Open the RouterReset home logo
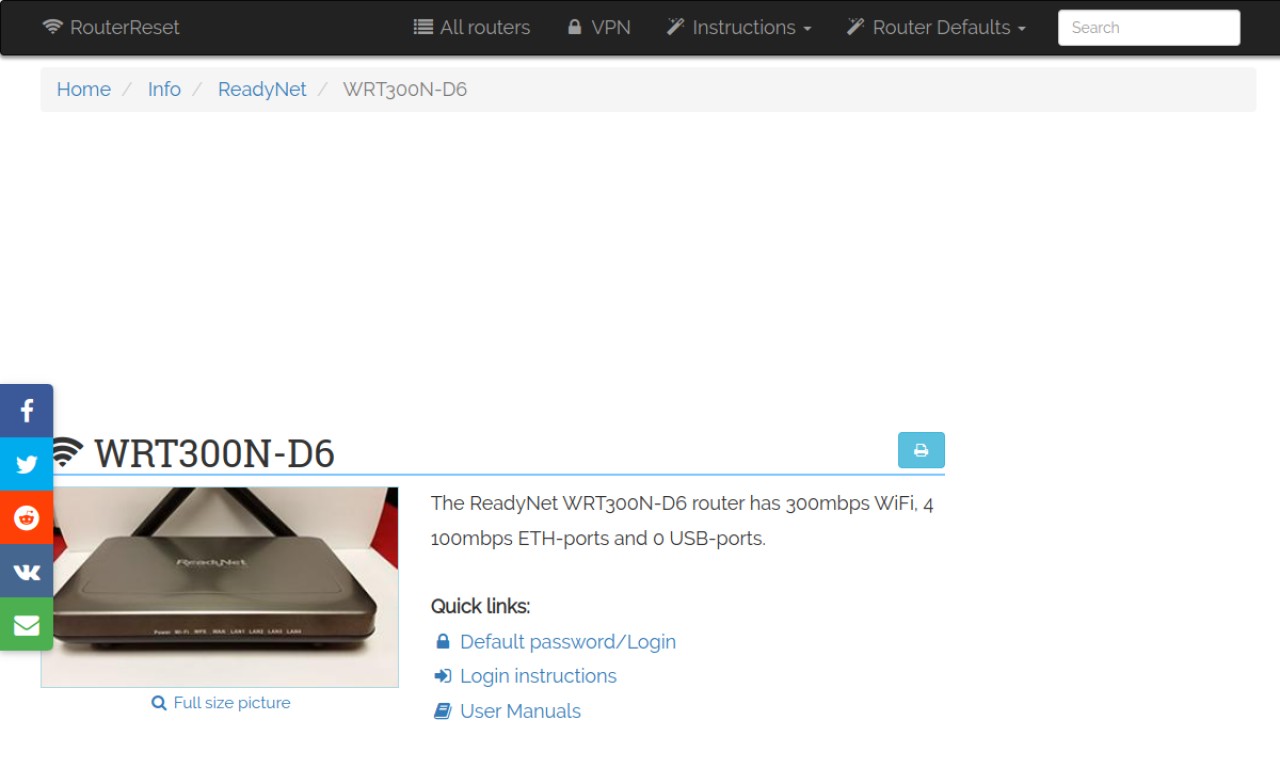 click(x=111, y=27)
